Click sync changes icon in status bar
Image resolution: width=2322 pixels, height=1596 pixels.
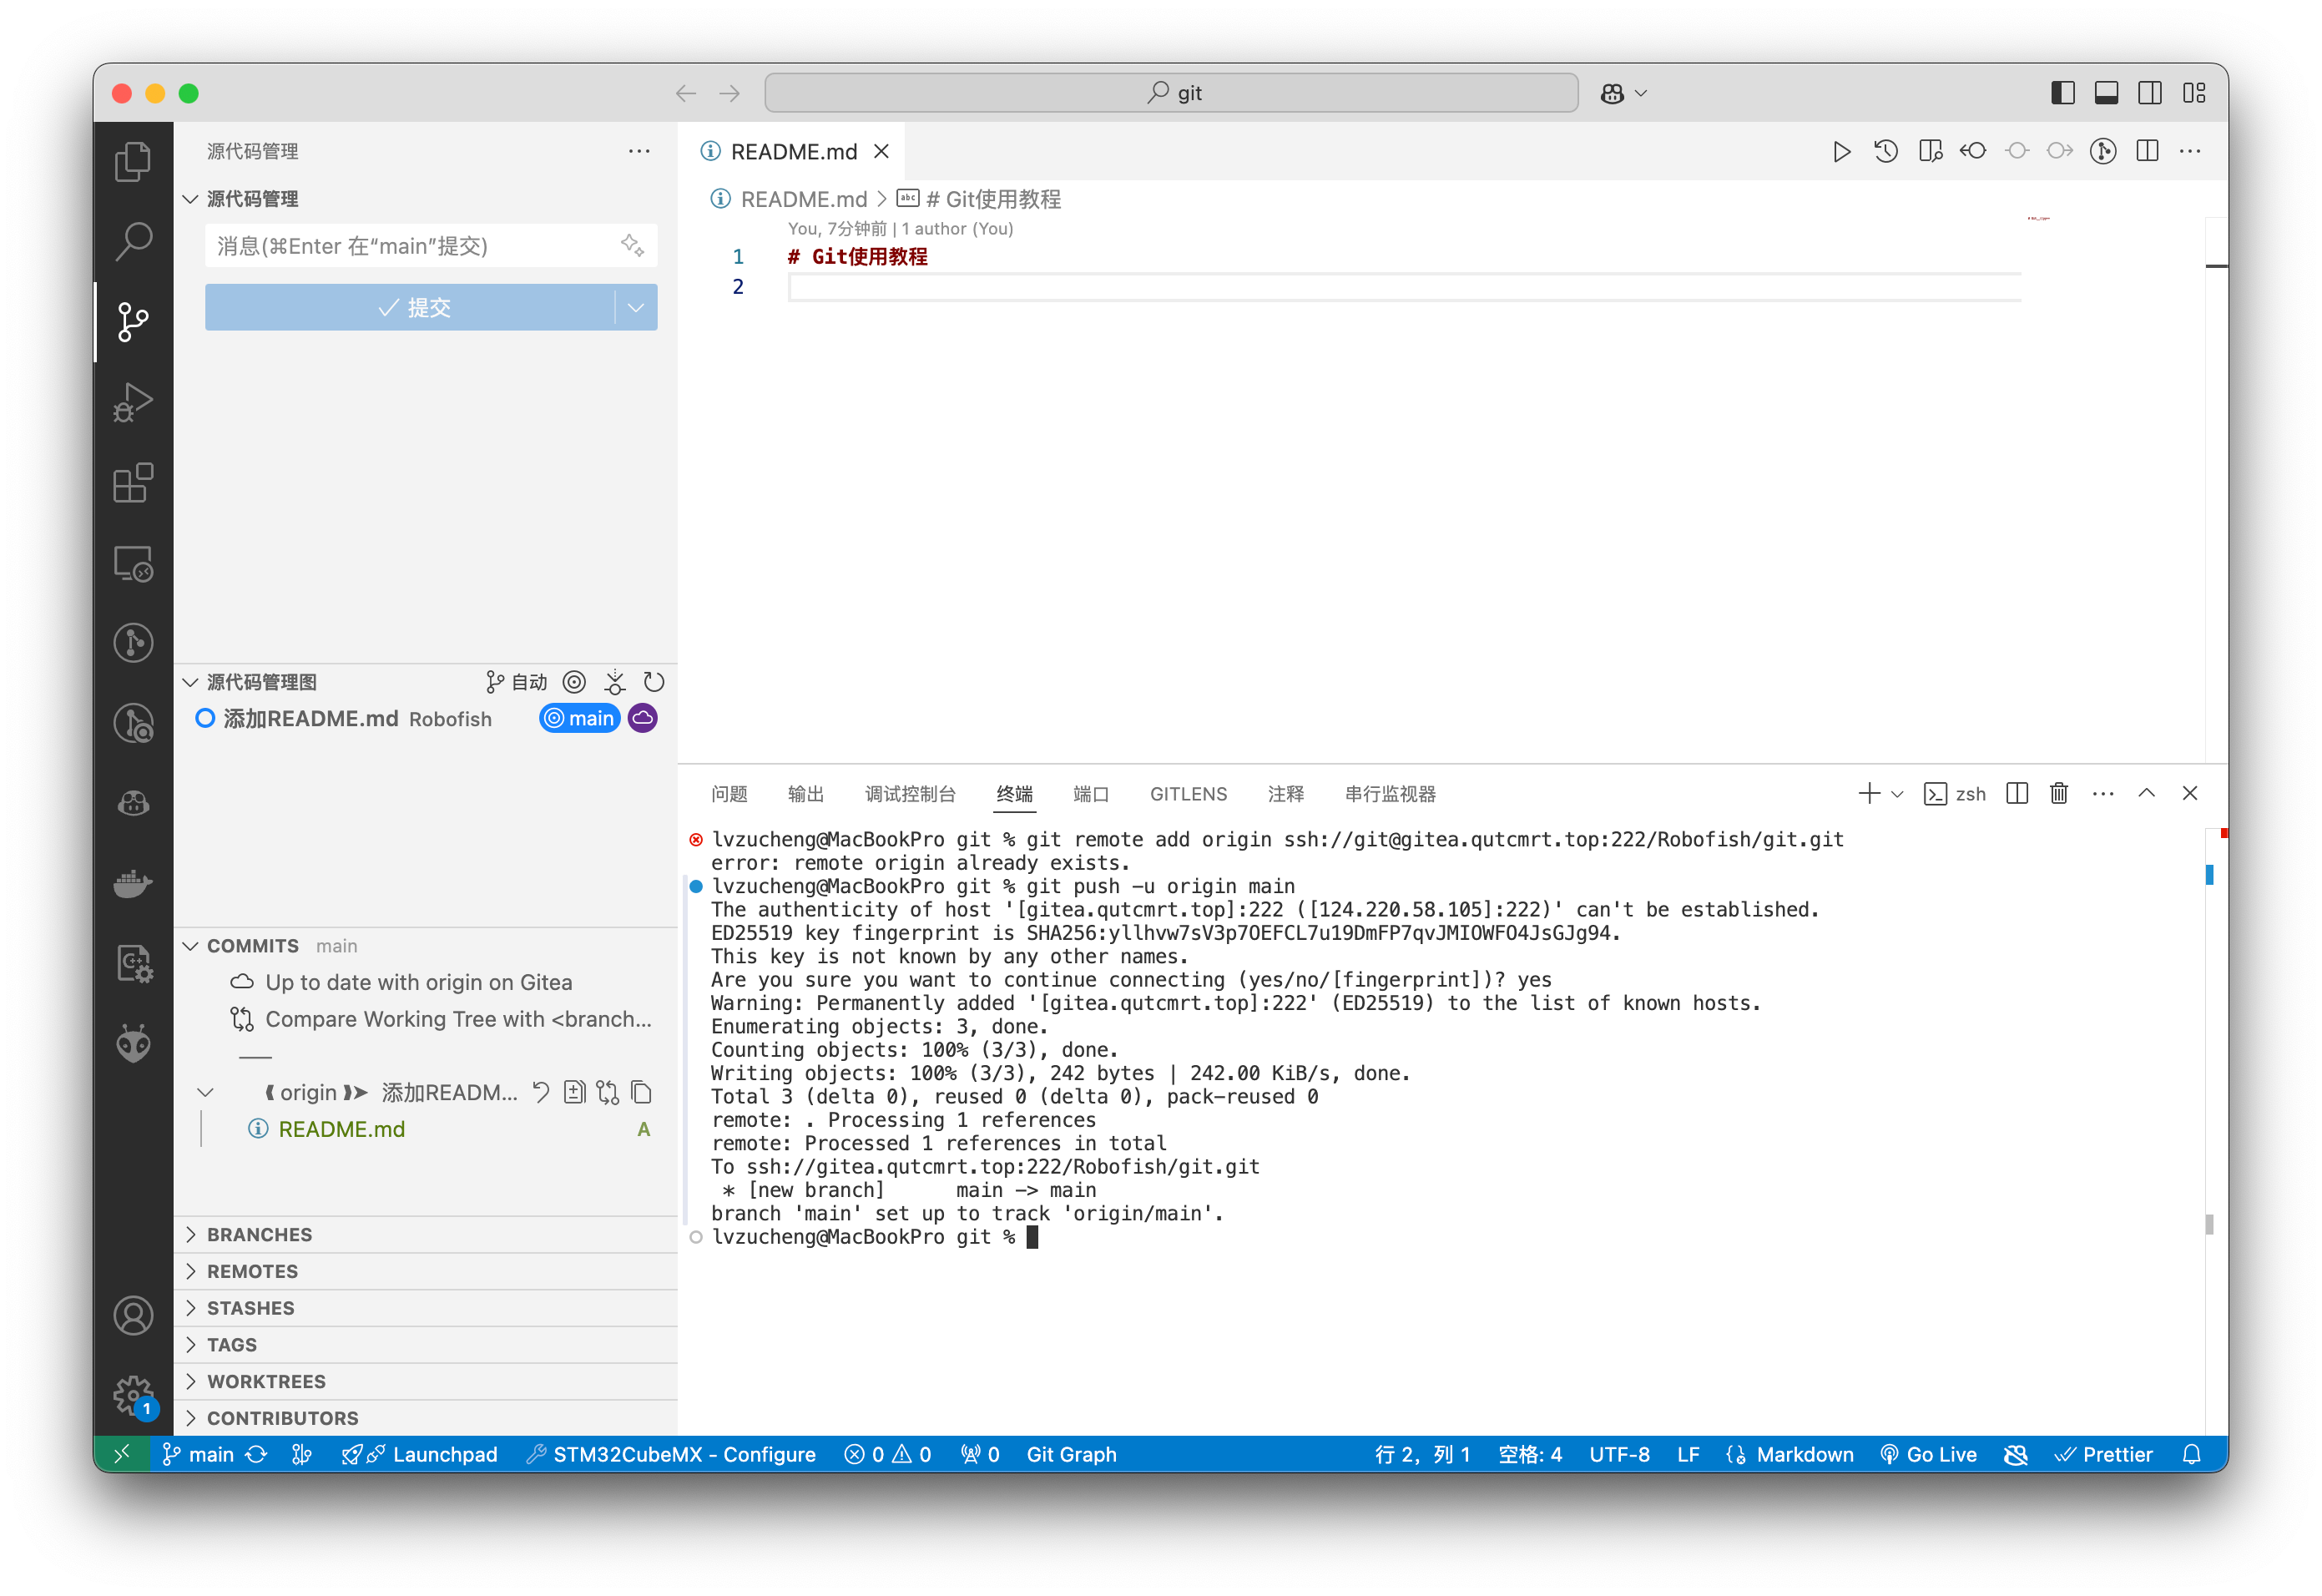257,1454
